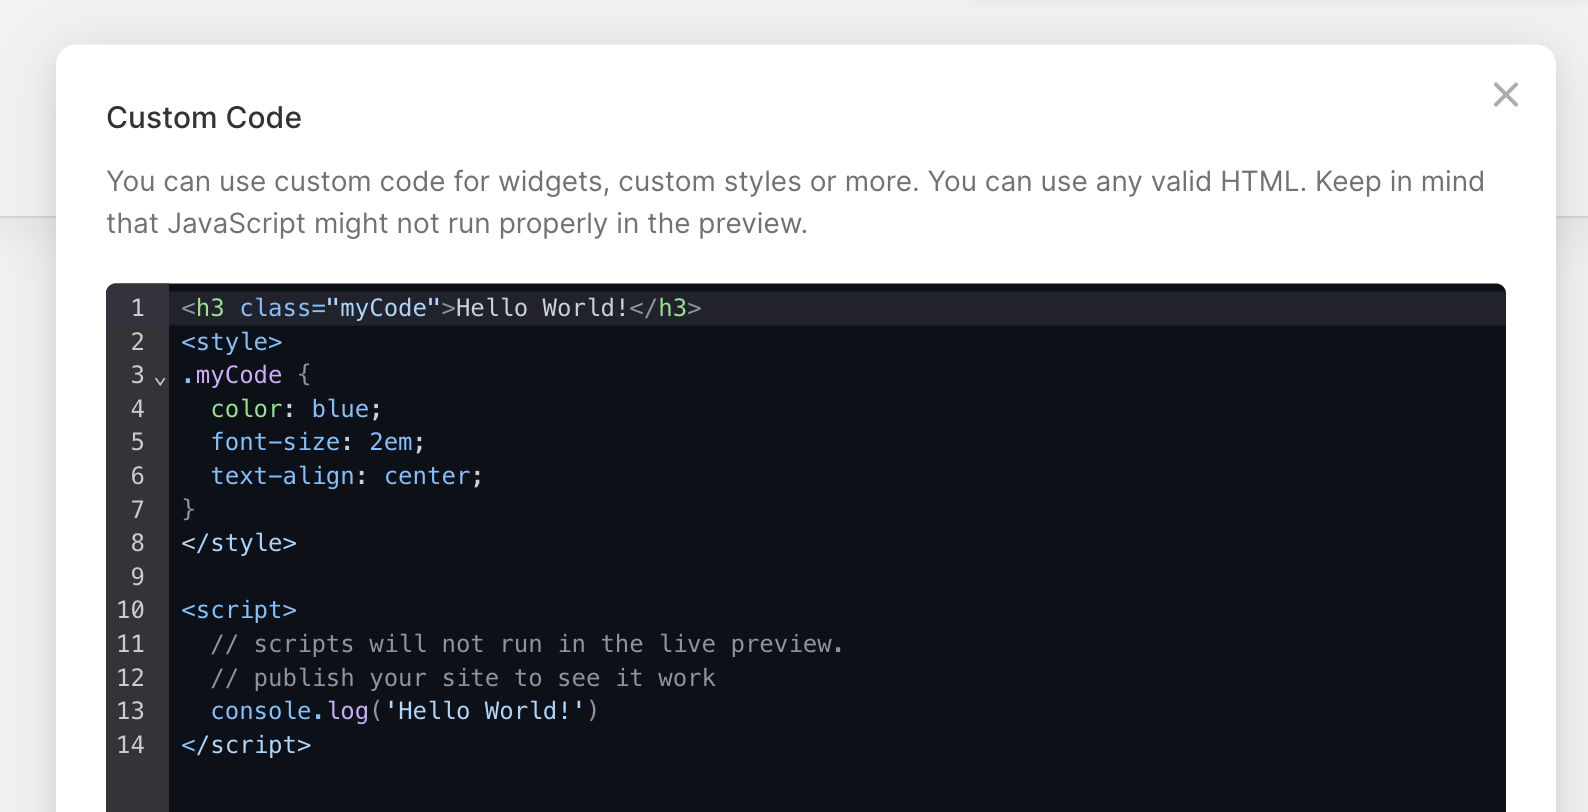The height and width of the screenshot is (812, 1588).
Task: Click the console.log statement
Action: [404, 711]
